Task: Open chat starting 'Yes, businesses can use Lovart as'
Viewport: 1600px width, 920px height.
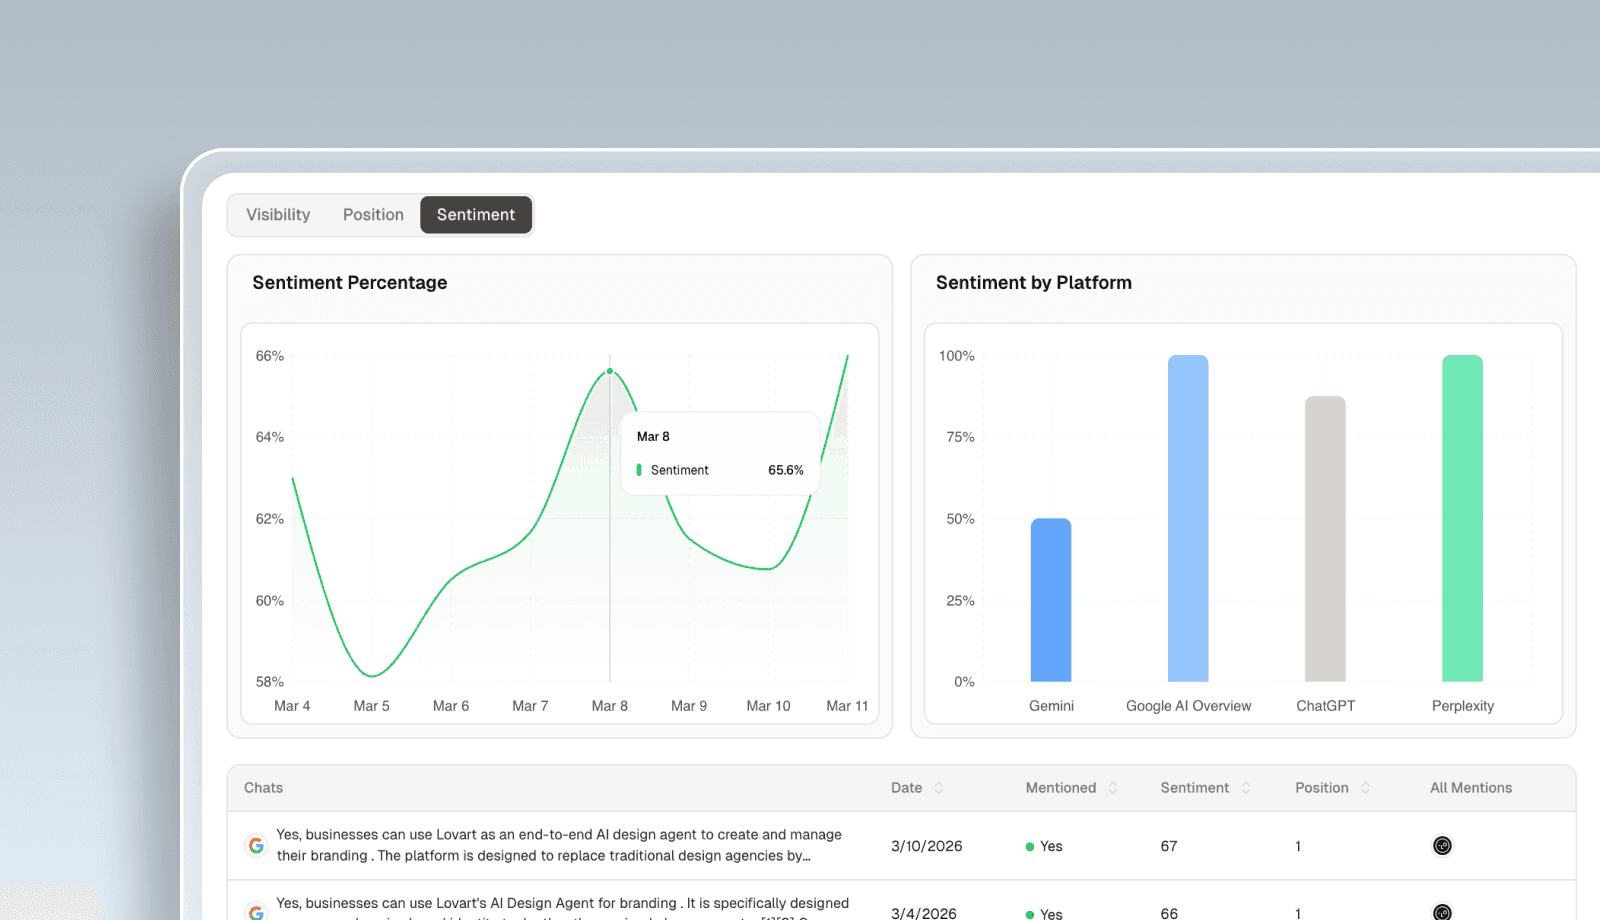Action: pyautogui.click(x=559, y=845)
